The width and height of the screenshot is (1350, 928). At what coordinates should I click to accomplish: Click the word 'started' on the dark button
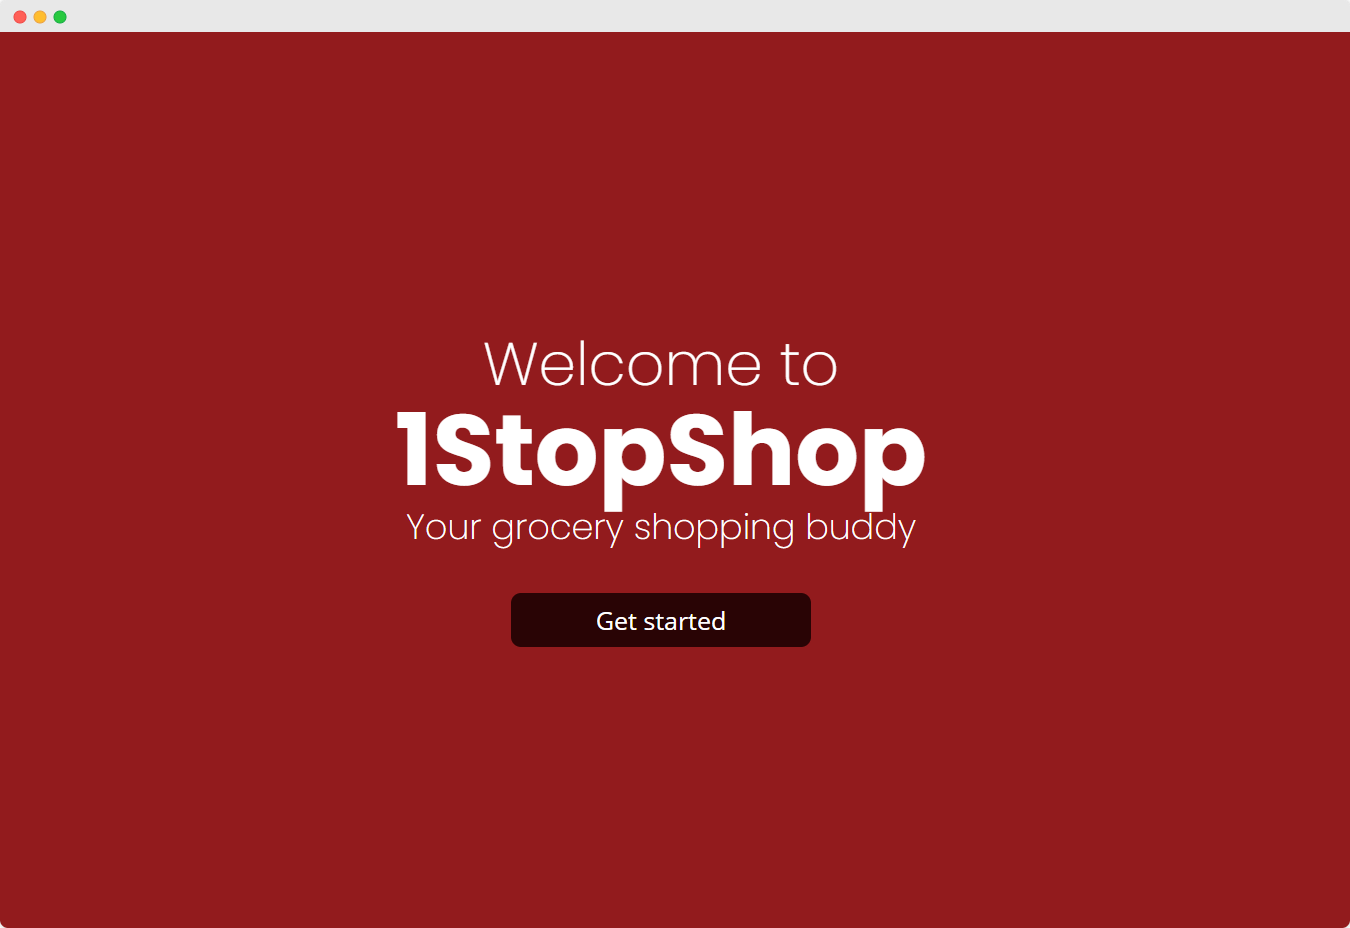tap(684, 621)
